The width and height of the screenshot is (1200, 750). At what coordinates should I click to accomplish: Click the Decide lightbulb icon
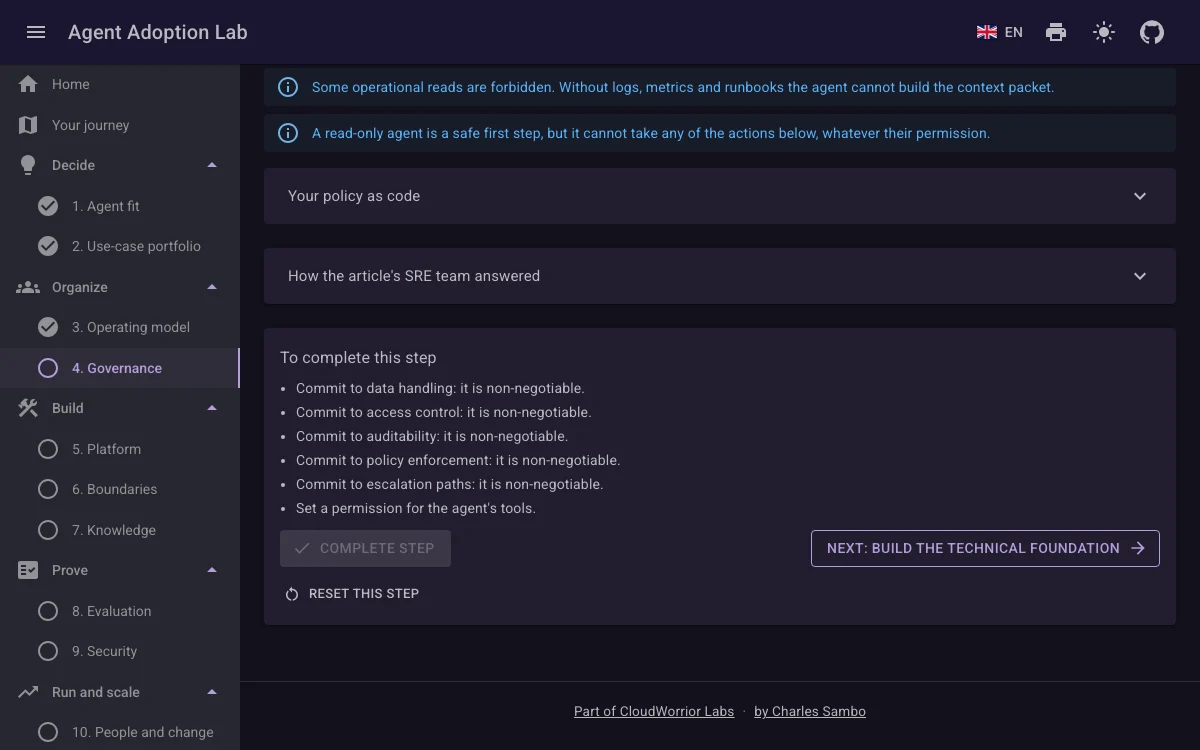coord(28,165)
